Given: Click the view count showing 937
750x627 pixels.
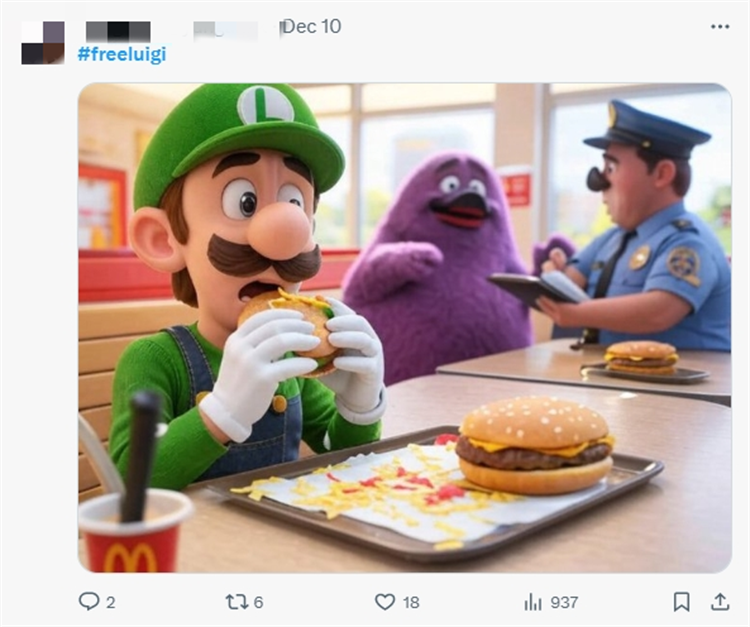Looking at the screenshot, I should tap(564, 602).
